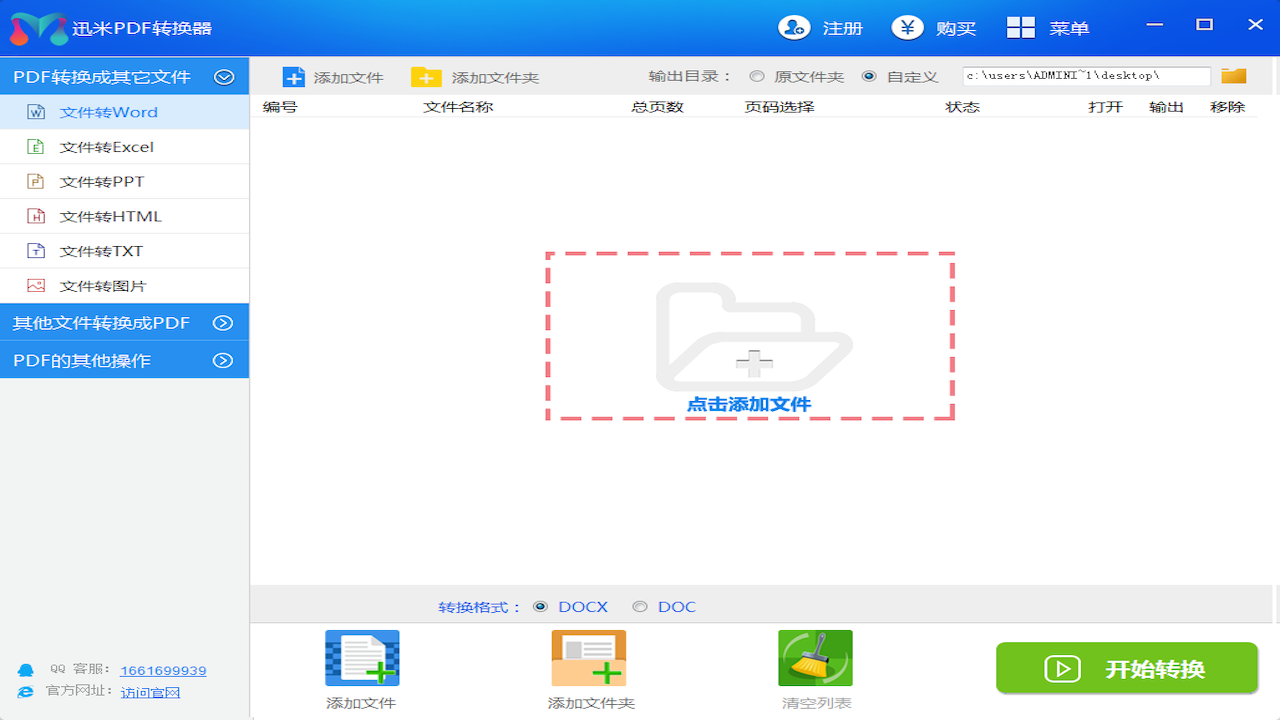Viewport: 1280px width, 720px height.
Task: Expand the 其他文件转换成PDF section
Action: [x=224, y=323]
